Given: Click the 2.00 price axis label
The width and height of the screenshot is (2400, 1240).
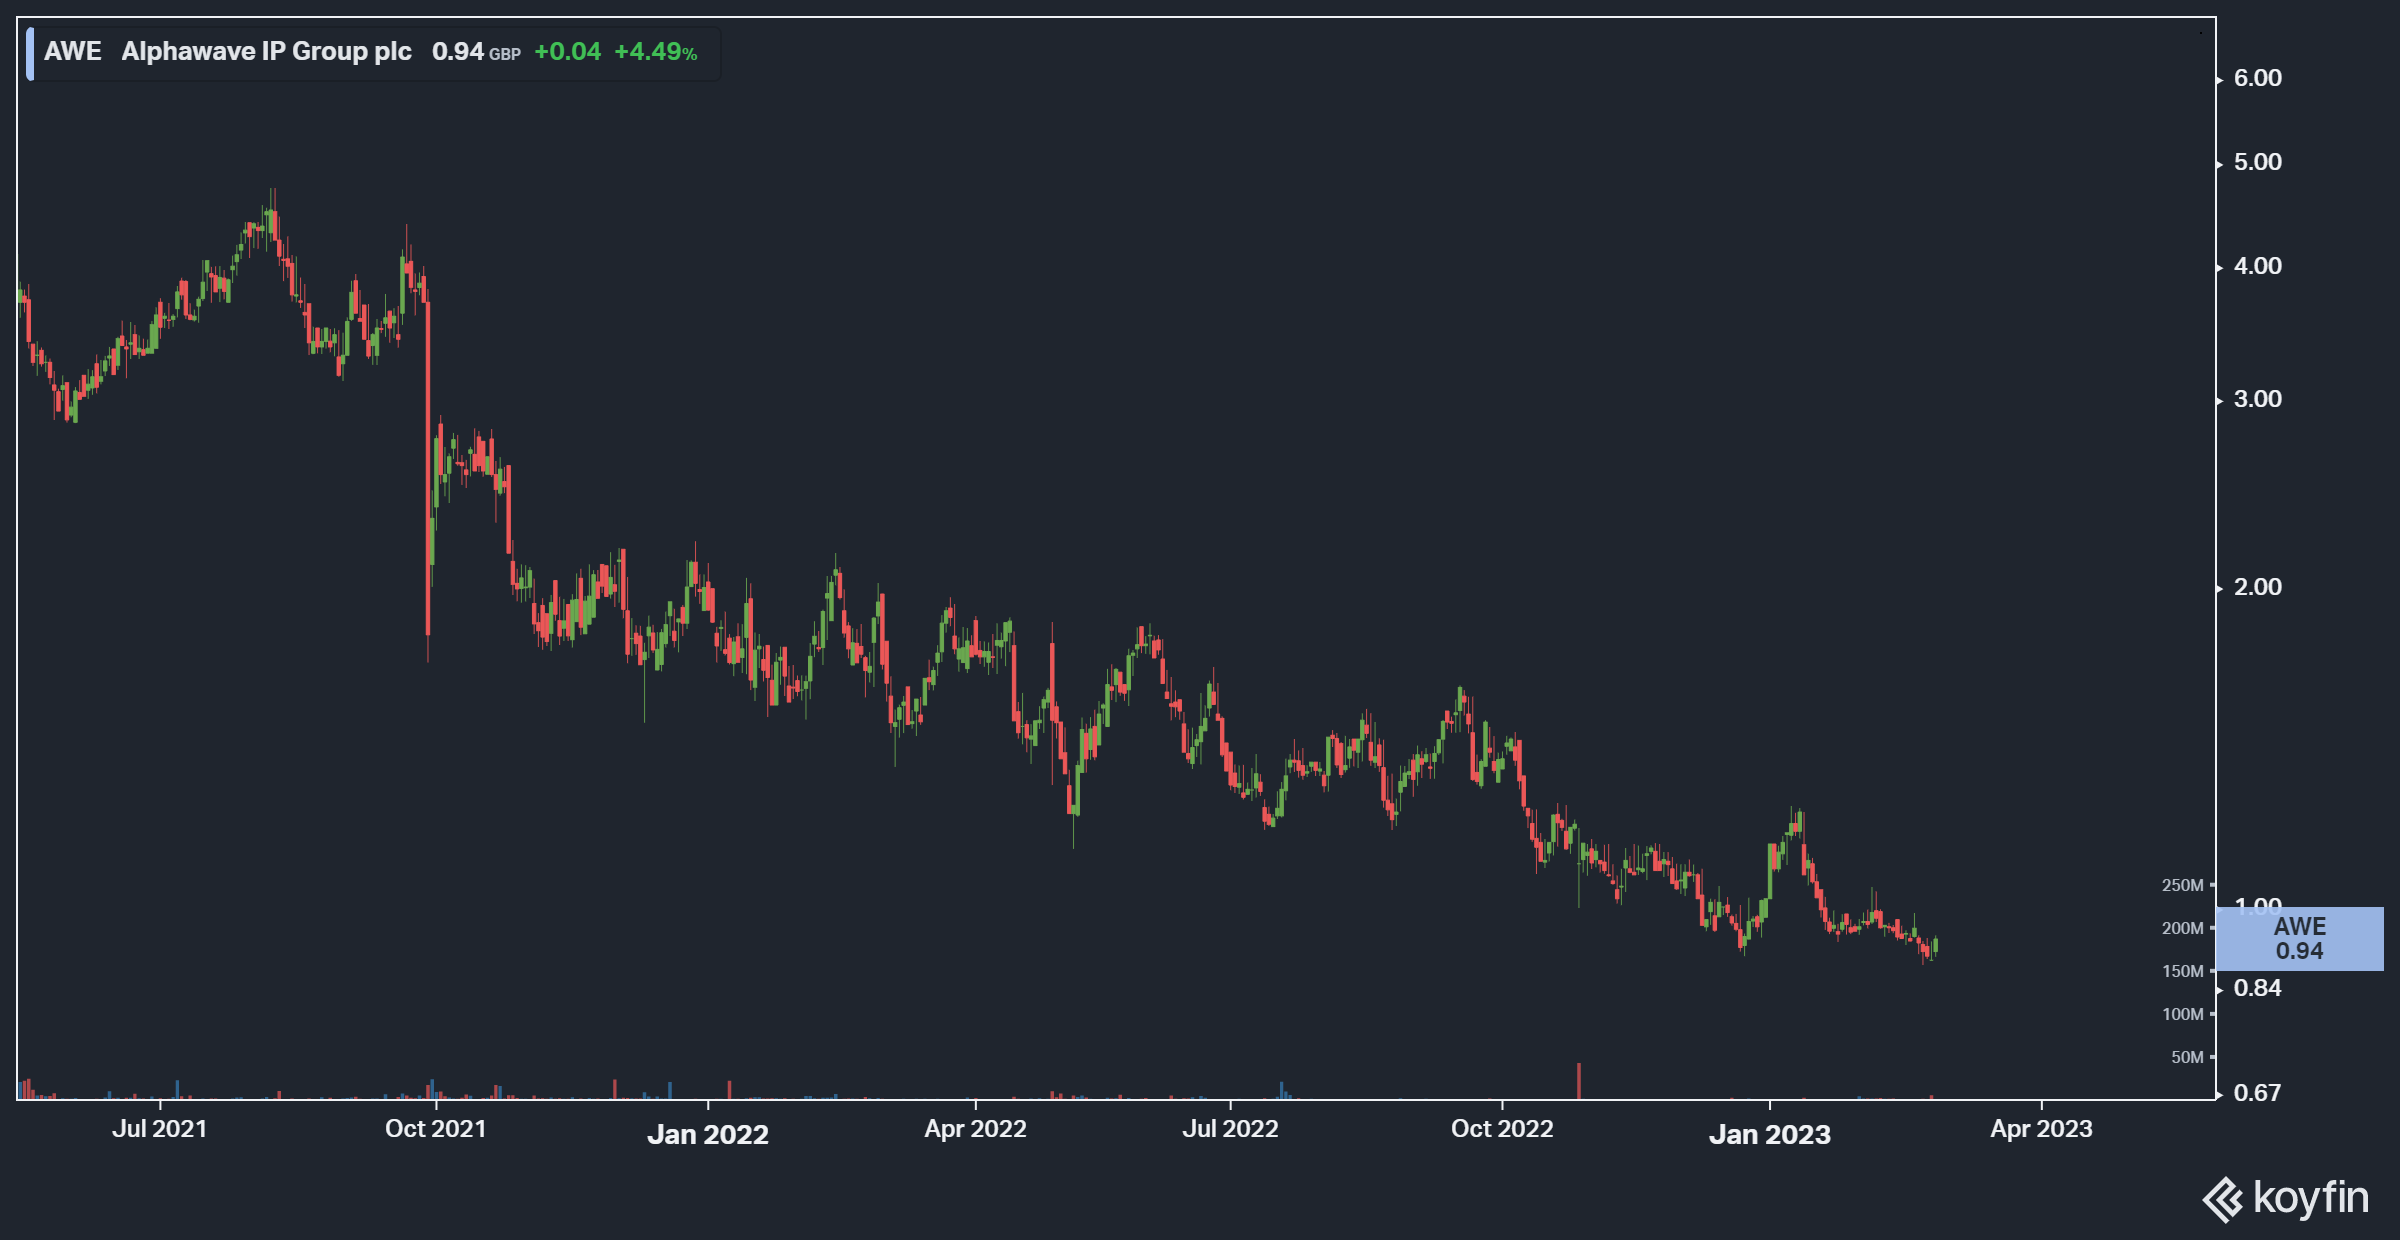Looking at the screenshot, I should [x=2257, y=587].
